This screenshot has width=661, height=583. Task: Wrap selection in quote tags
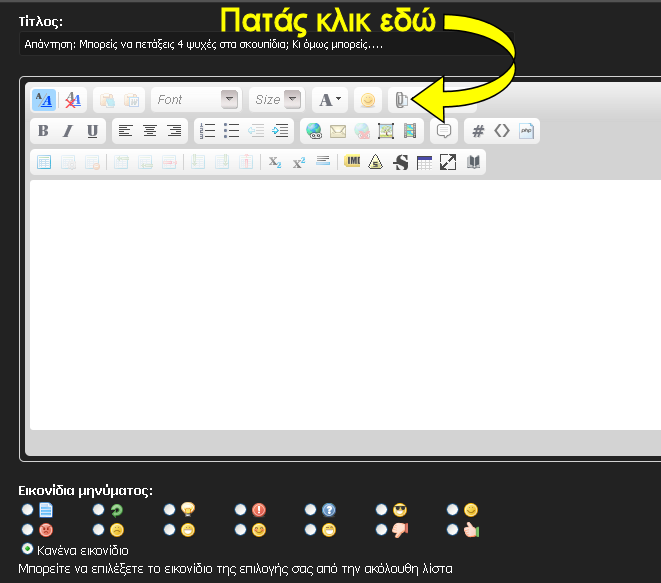pos(443,131)
